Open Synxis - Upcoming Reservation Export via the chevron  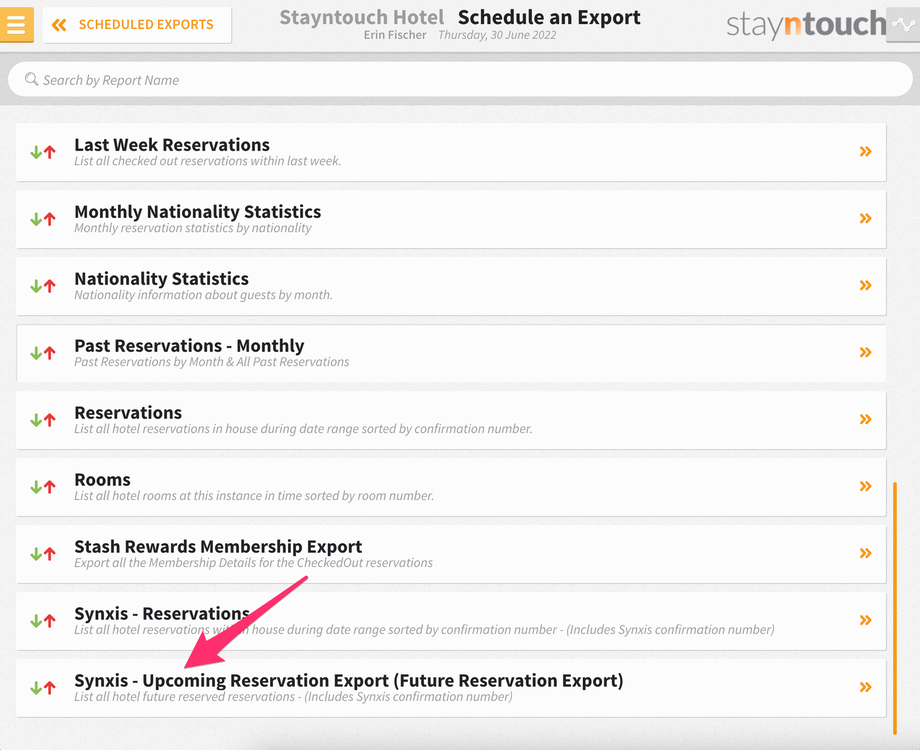click(x=865, y=687)
